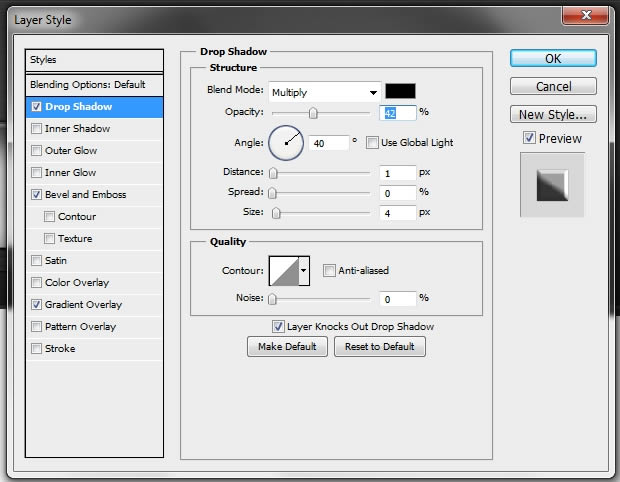This screenshot has width=620, height=482.
Task: Click the contour curve thumbnail
Action: pyautogui.click(x=284, y=271)
